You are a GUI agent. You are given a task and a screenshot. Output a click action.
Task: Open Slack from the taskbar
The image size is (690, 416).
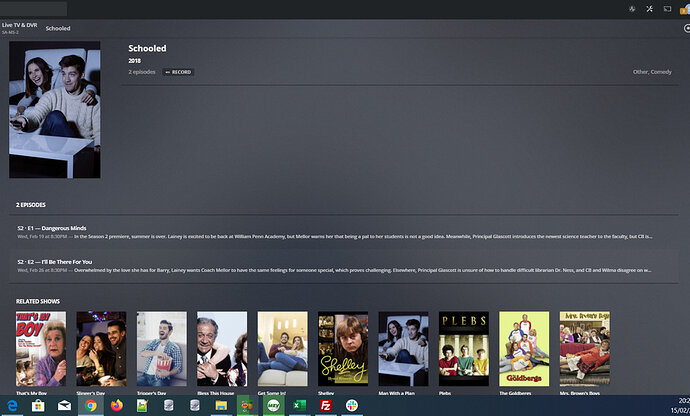(x=352, y=405)
